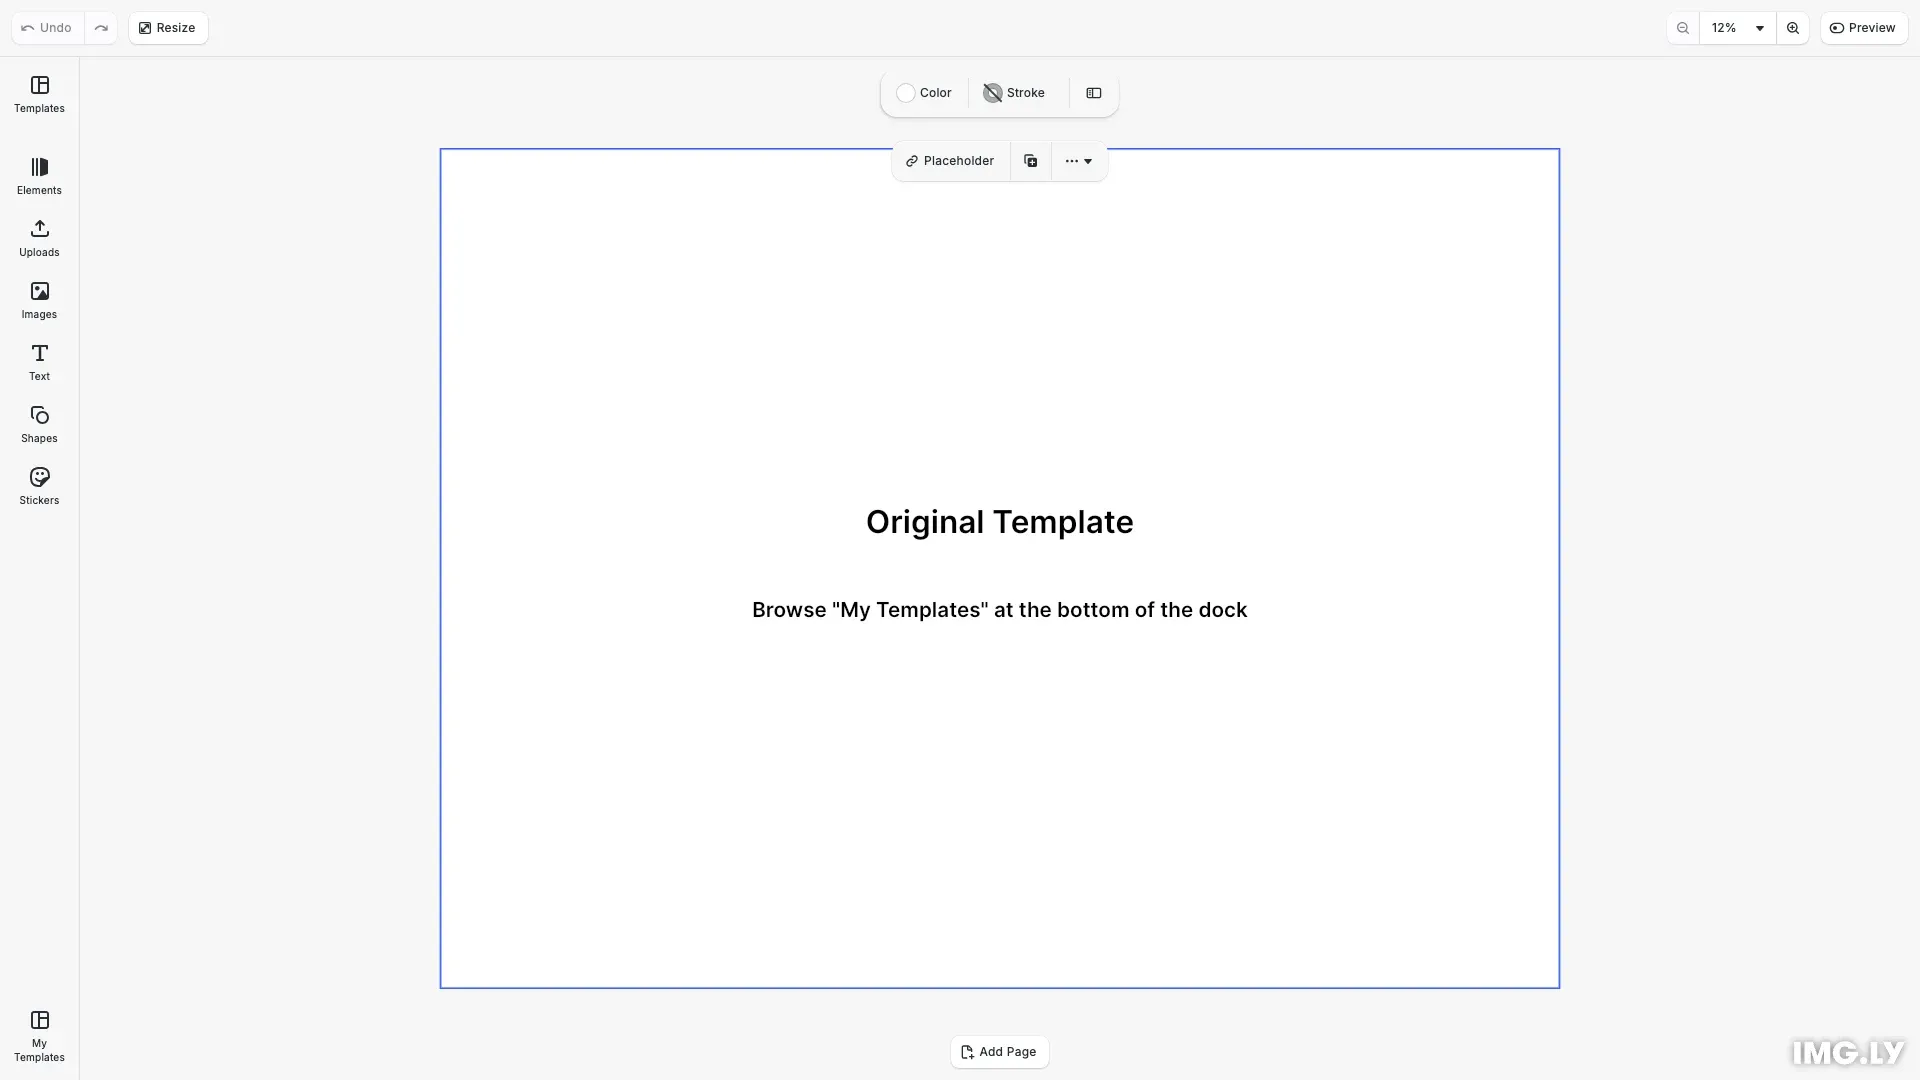This screenshot has width=1920, height=1080.
Task: Open the Templates panel
Action: point(39,95)
